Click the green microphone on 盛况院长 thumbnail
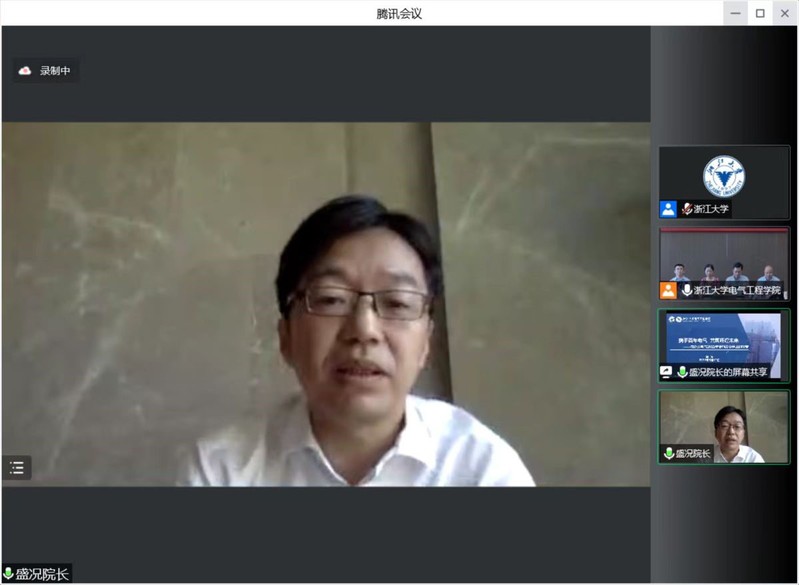 (669, 454)
